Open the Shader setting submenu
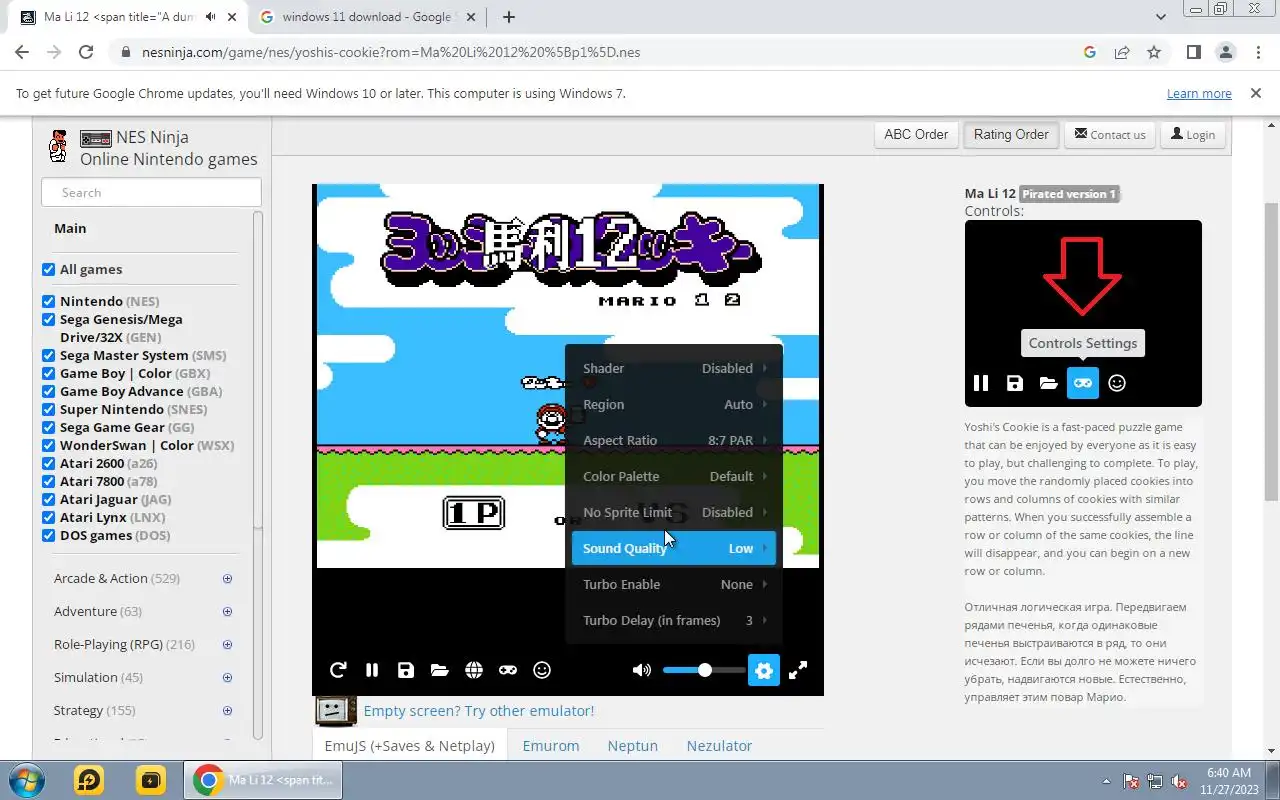Viewport: 1280px width, 800px height. (x=674, y=368)
